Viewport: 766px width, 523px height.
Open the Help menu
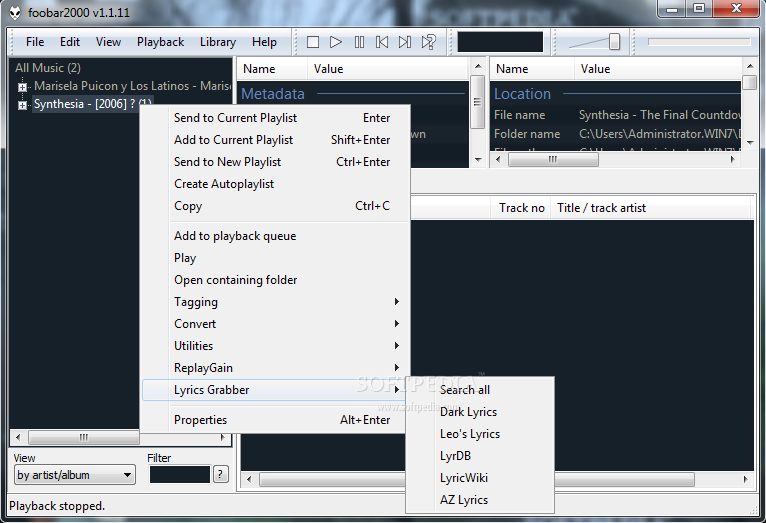(x=264, y=42)
